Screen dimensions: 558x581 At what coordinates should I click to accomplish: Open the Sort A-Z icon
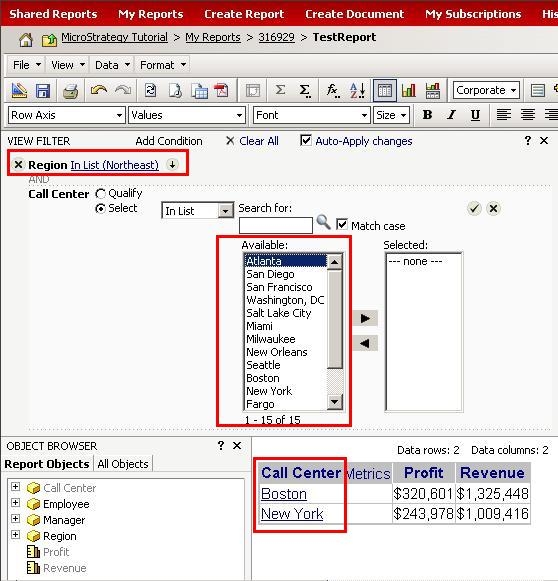[x=357, y=90]
